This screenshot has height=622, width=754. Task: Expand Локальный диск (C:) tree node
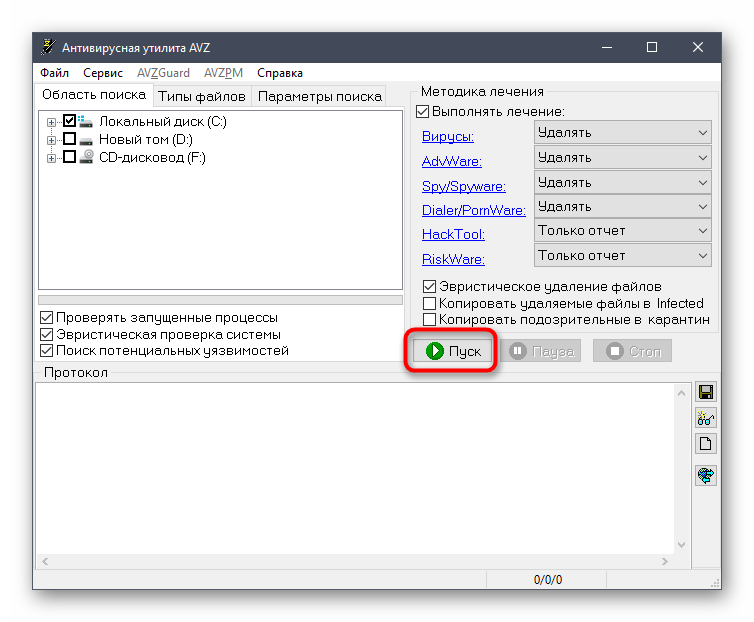[x=51, y=122]
